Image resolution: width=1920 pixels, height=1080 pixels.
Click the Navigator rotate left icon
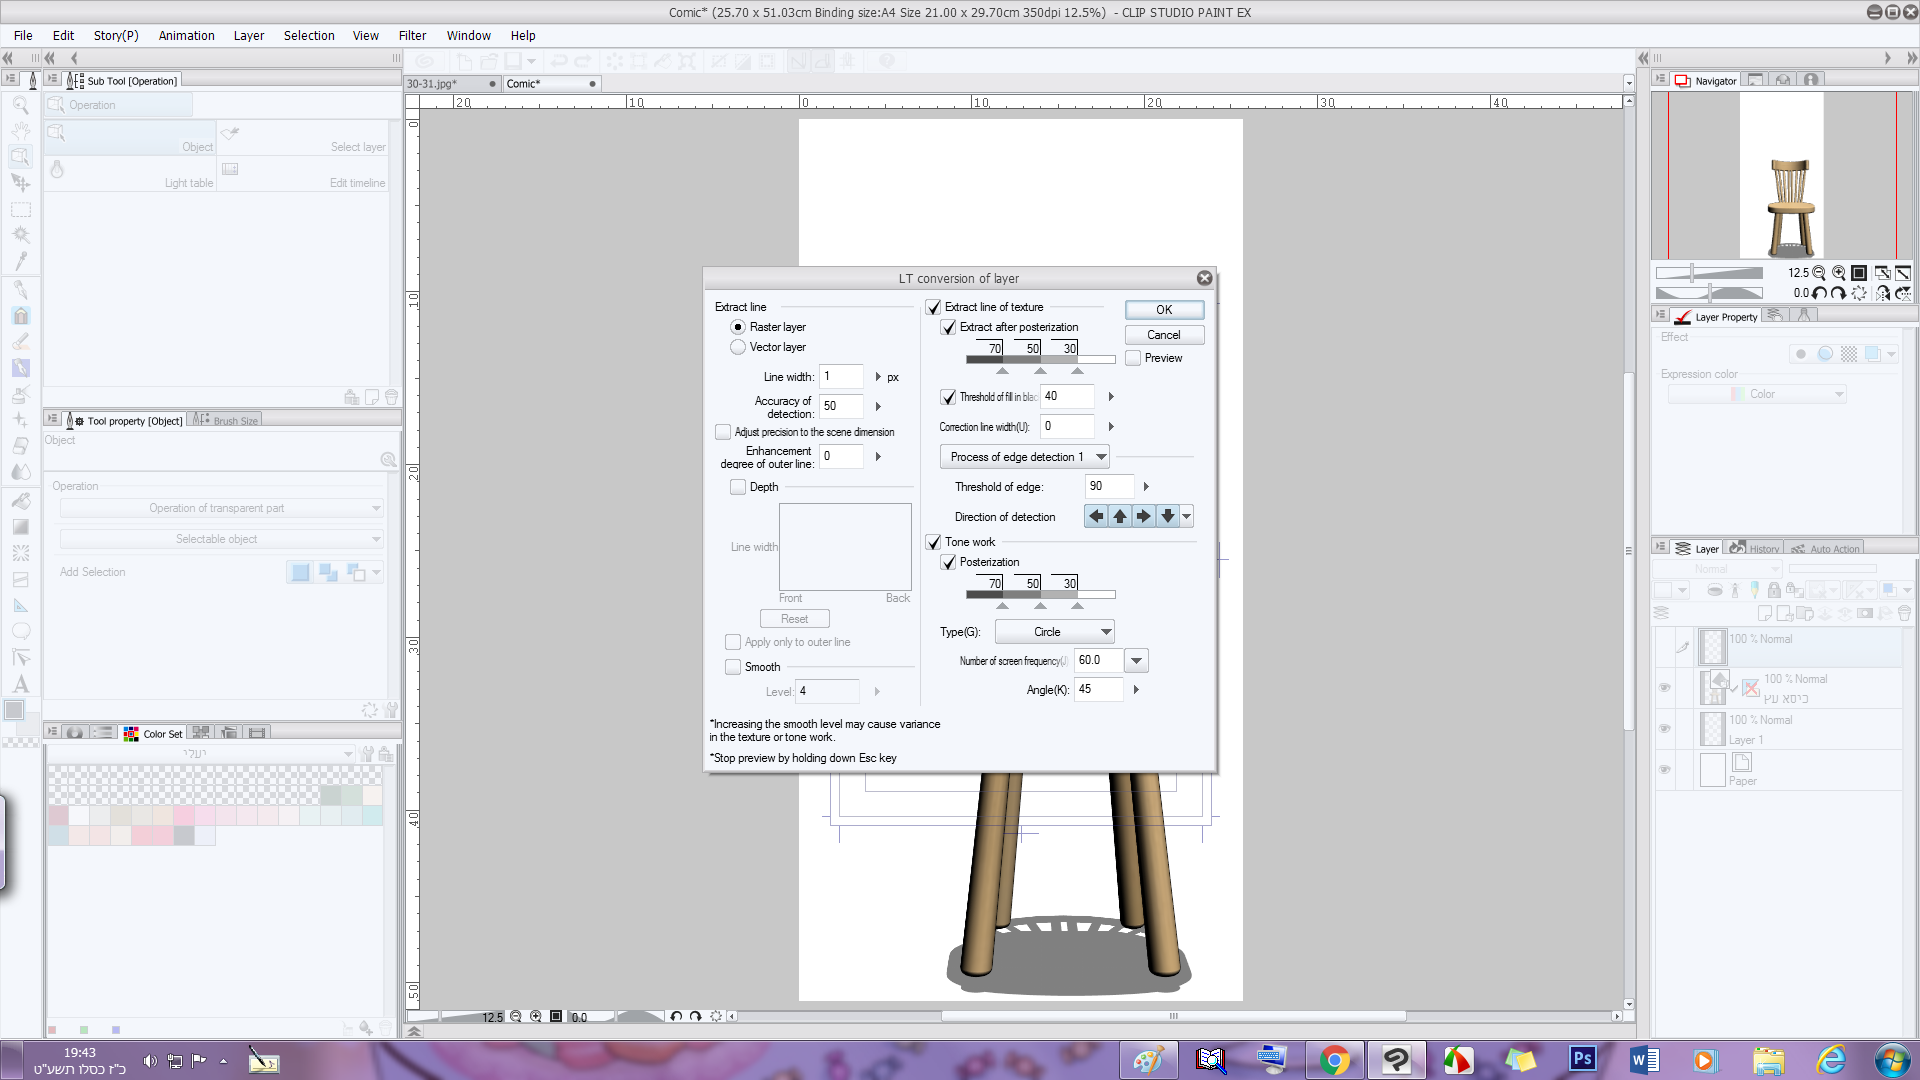point(1820,293)
